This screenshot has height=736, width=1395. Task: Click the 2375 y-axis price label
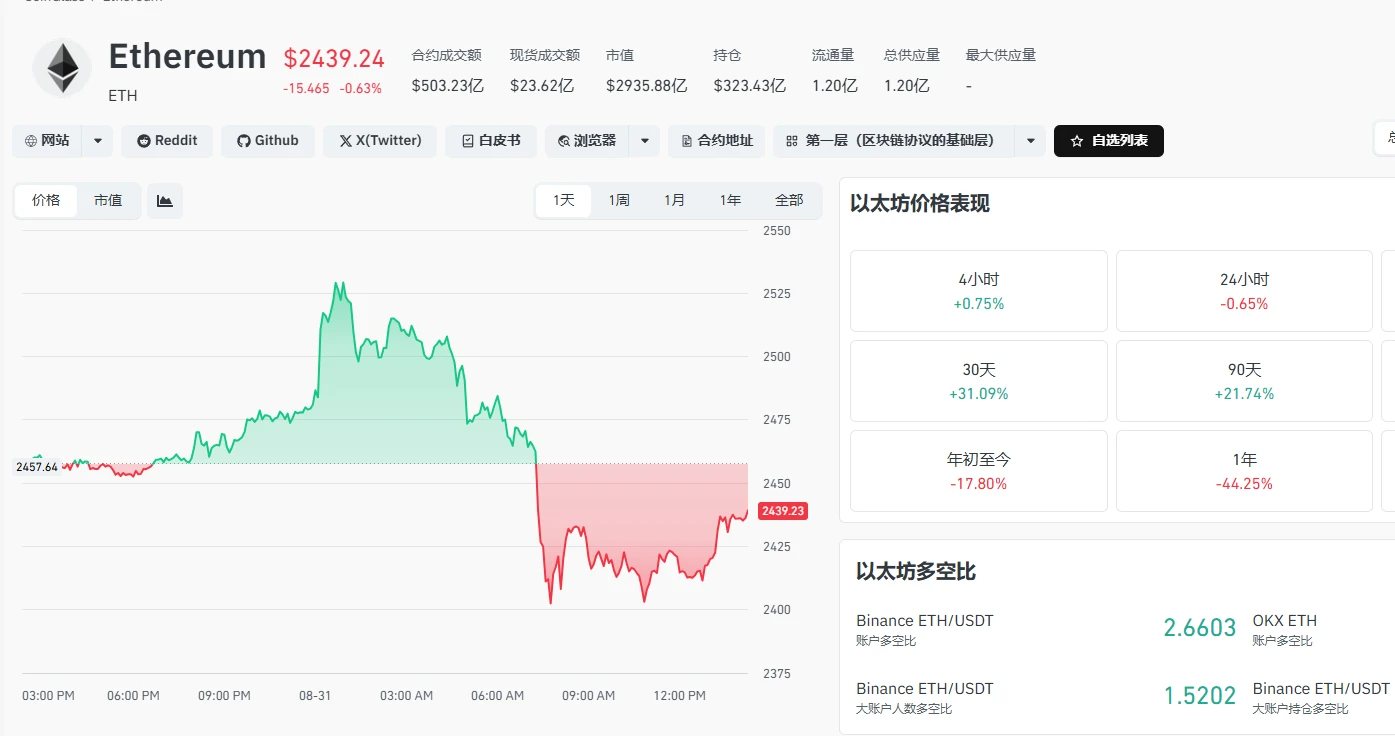point(777,674)
